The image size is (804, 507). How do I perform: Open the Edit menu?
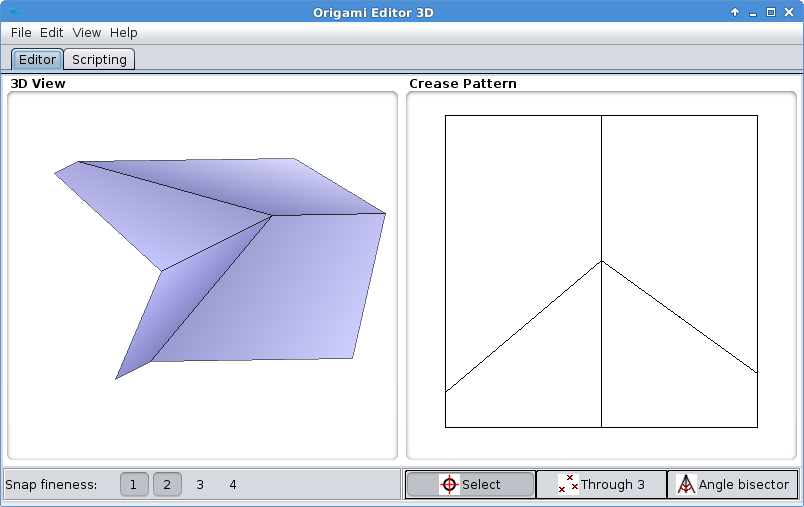tap(52, 33)
